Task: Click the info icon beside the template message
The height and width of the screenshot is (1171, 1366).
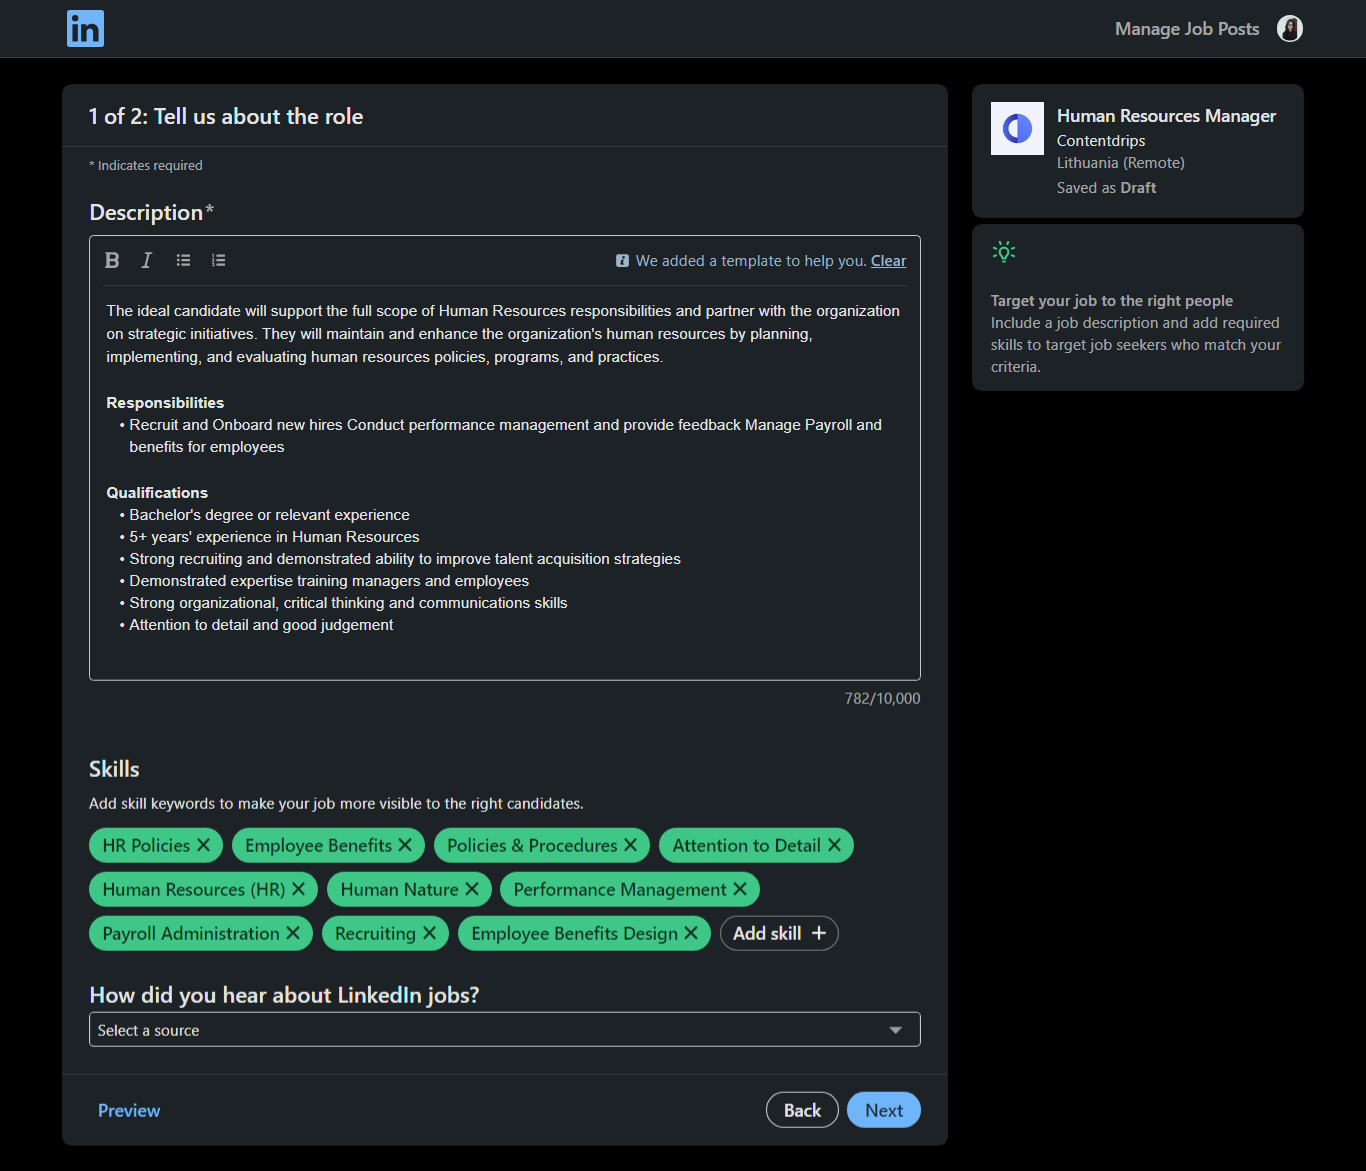Action: 623,260
